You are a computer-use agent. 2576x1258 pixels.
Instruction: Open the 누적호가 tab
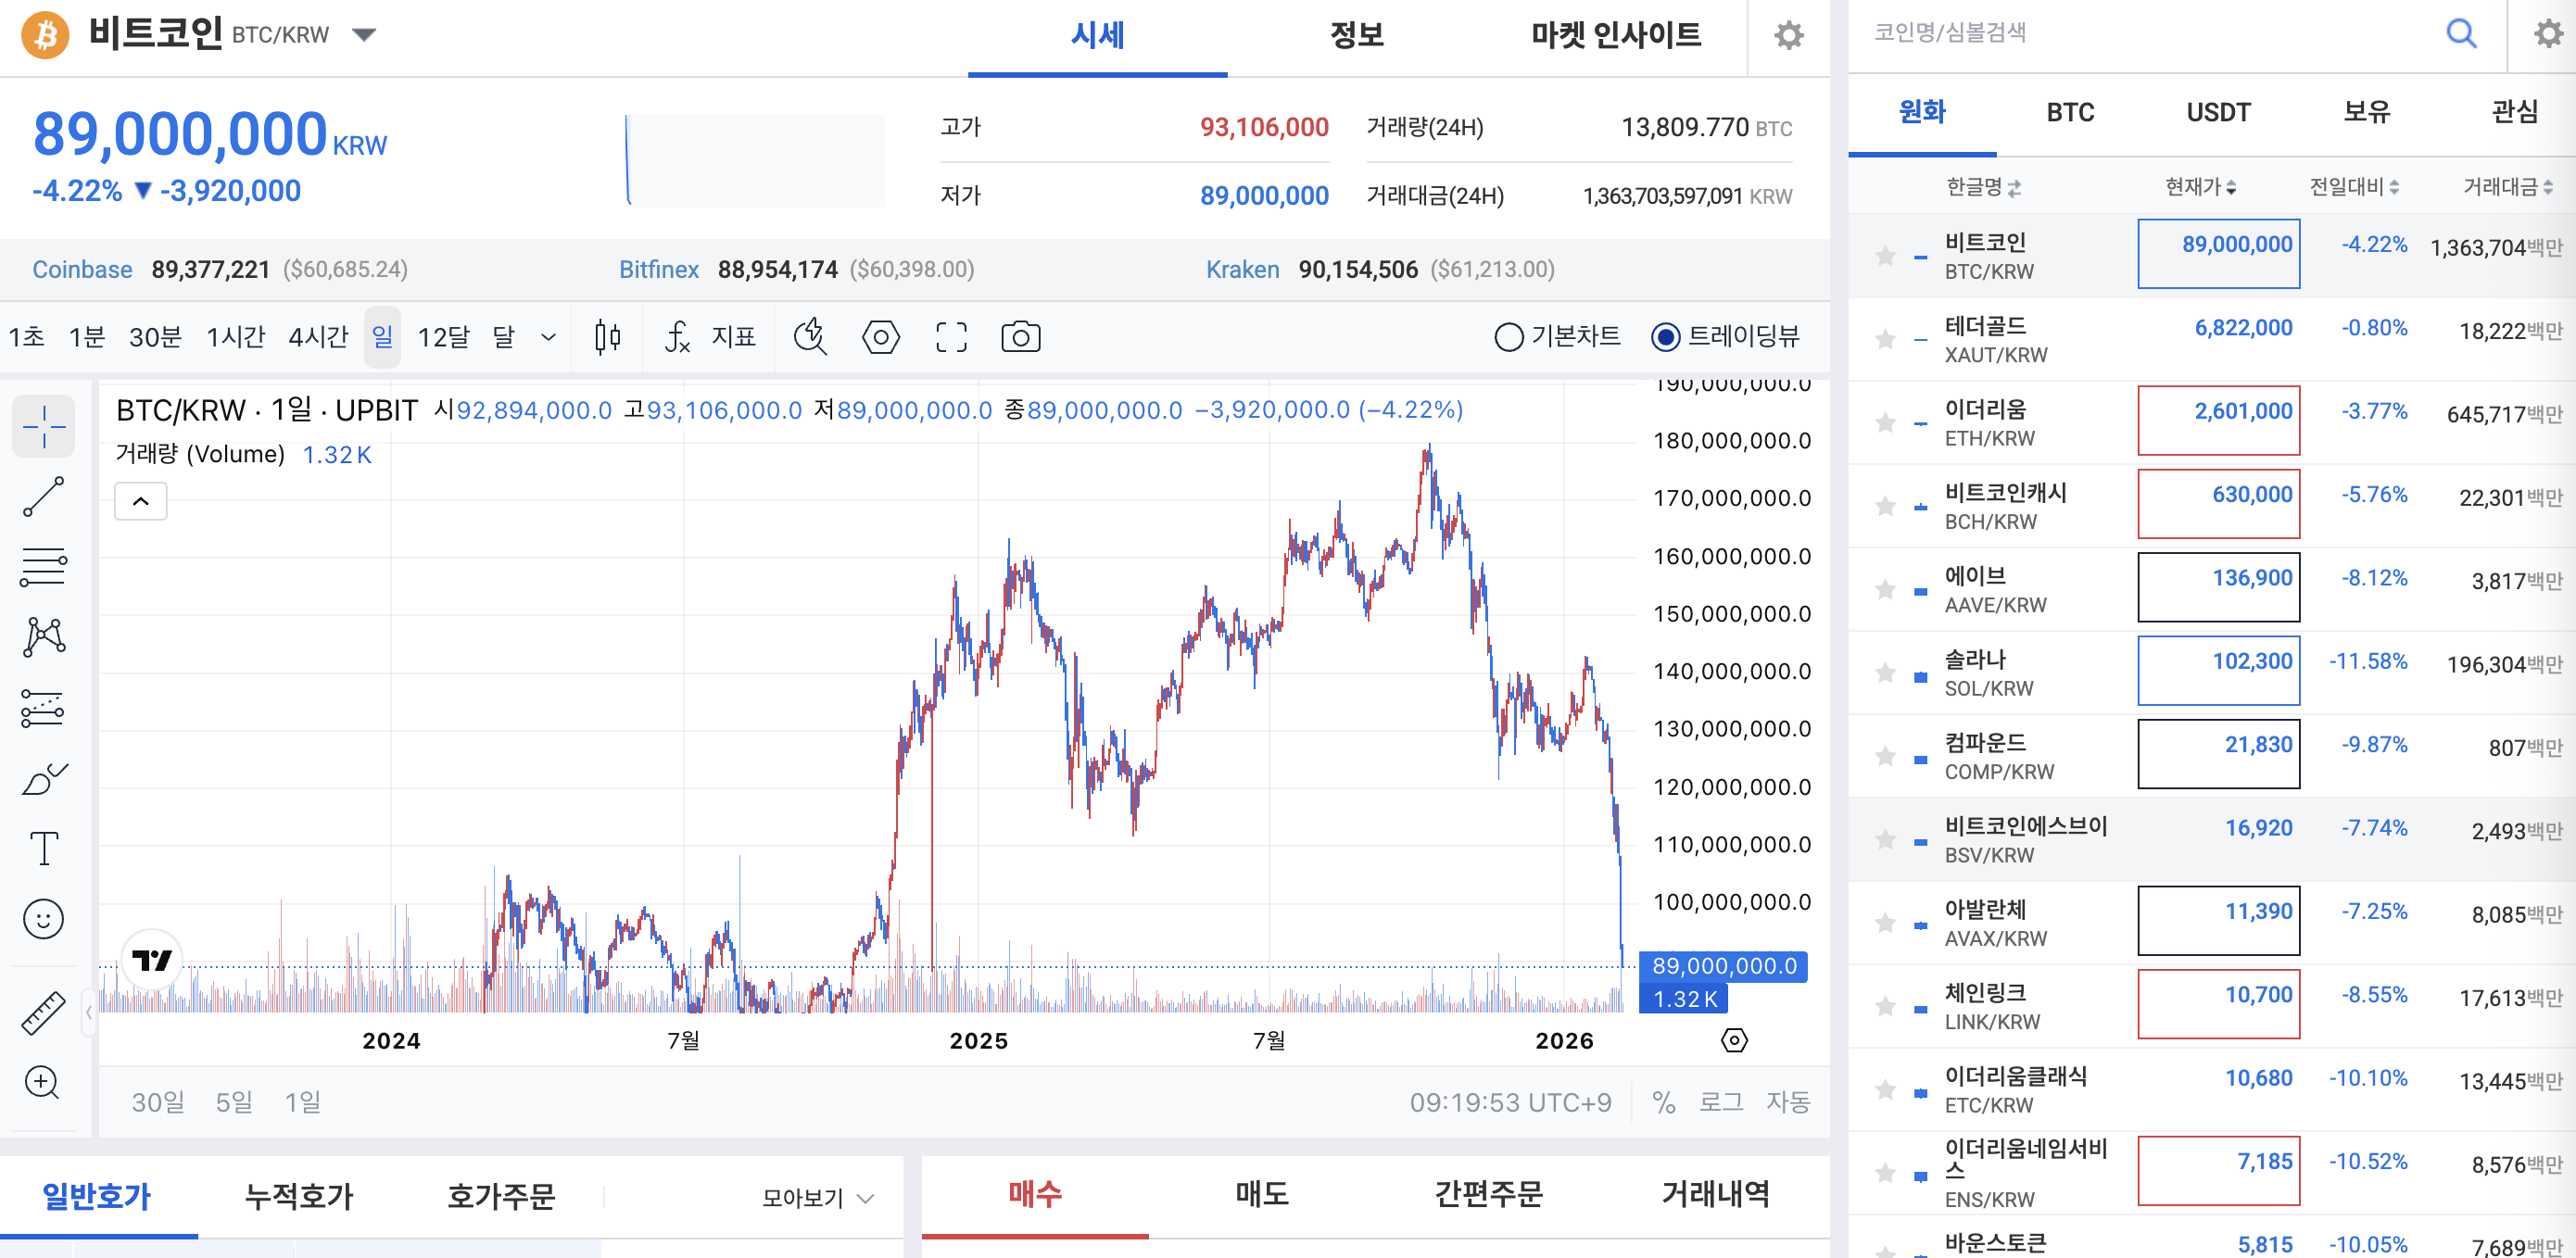pyautogui.click(x=299, y=1196)
